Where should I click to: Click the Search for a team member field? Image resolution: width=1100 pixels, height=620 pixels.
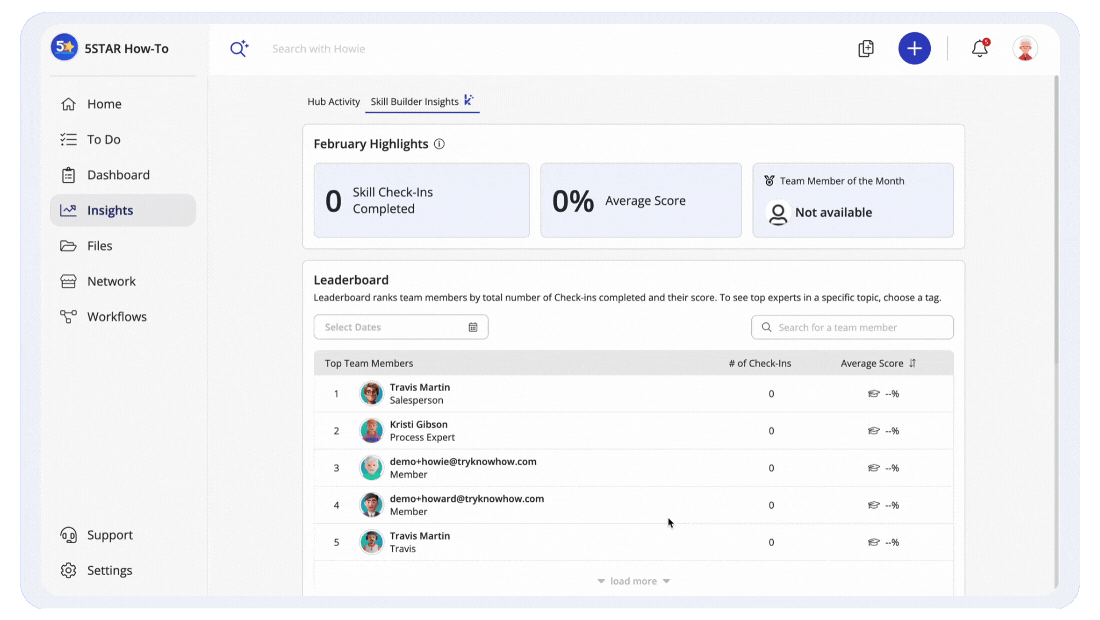click(x=852, y=328)
